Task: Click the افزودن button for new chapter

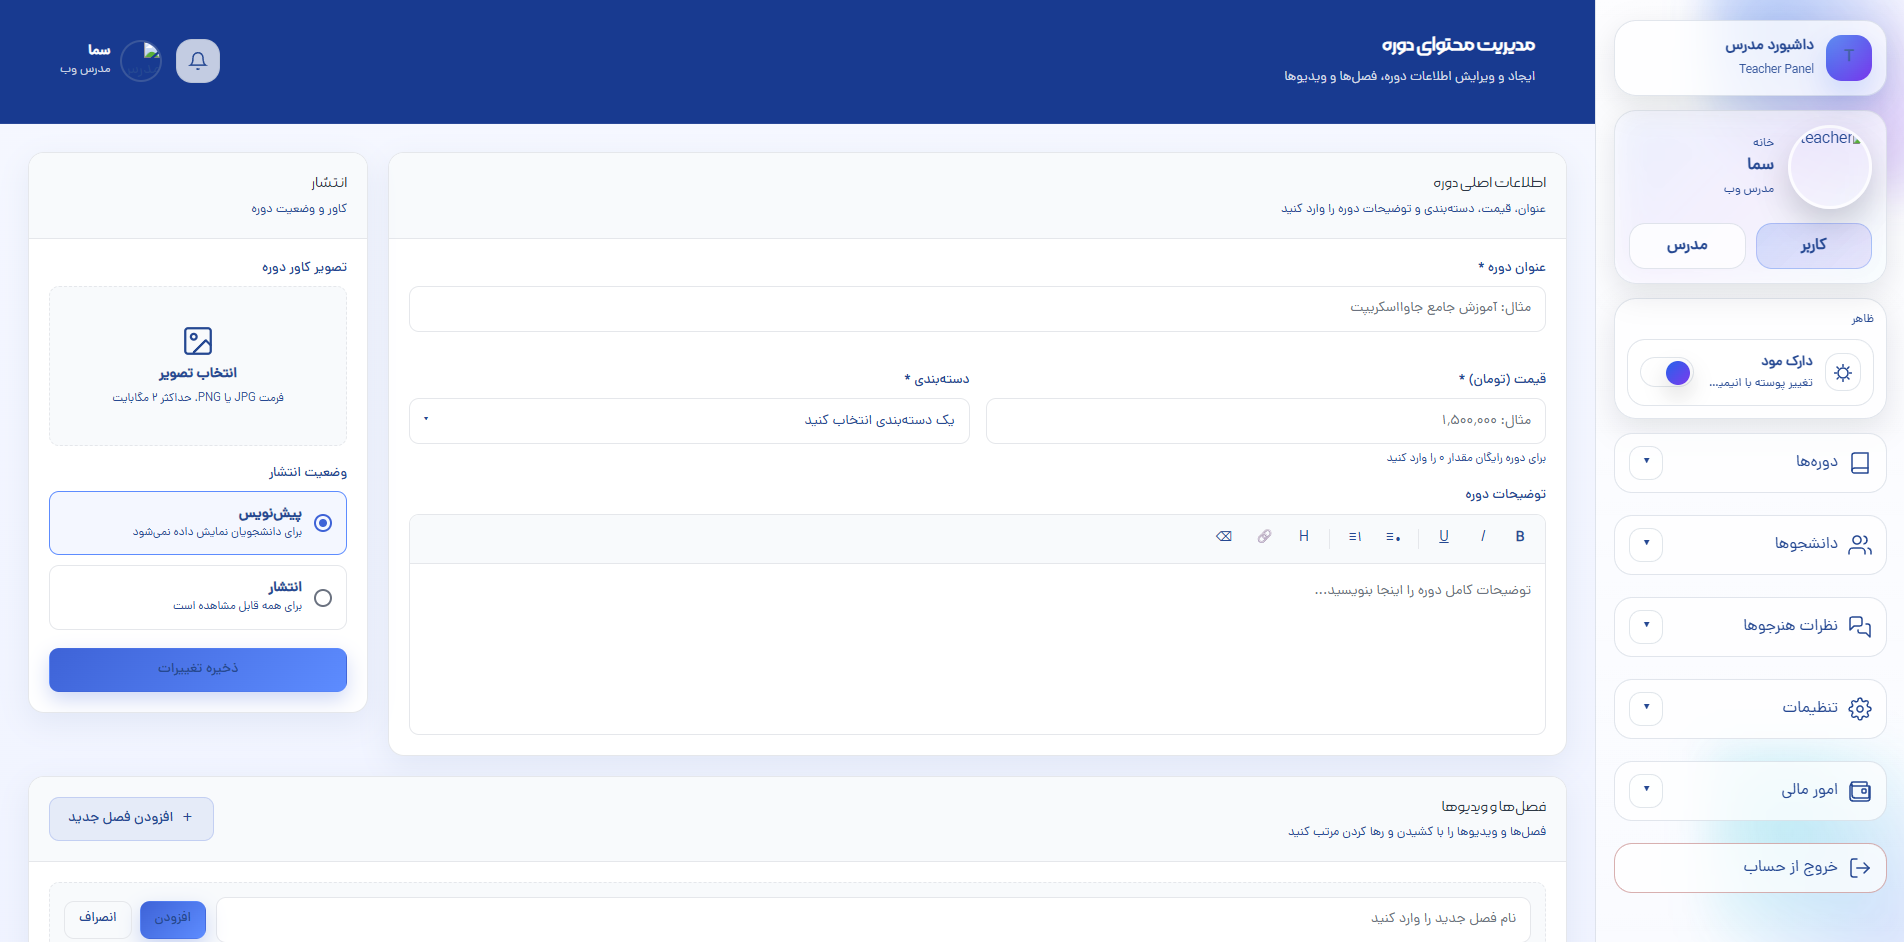Action: point(173,919)
